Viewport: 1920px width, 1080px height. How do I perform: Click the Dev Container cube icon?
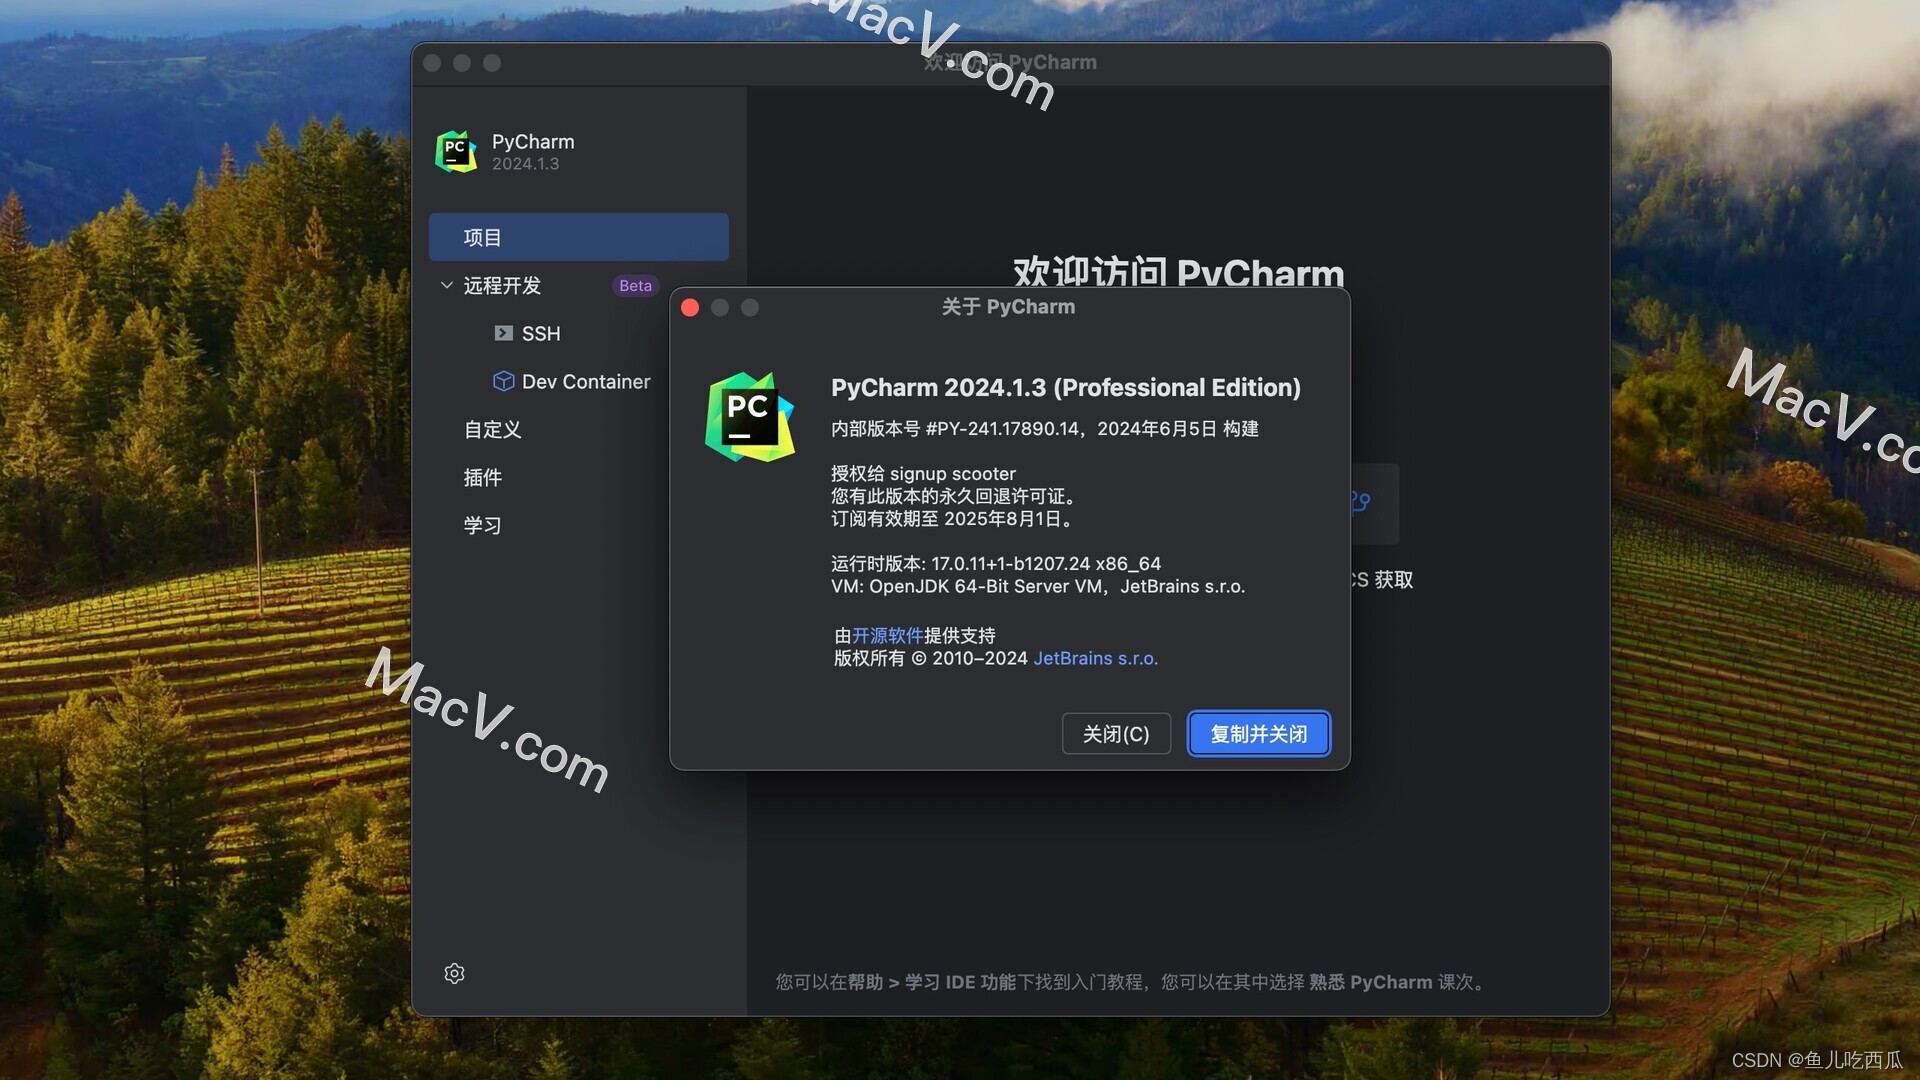click(x=504, y=381)
